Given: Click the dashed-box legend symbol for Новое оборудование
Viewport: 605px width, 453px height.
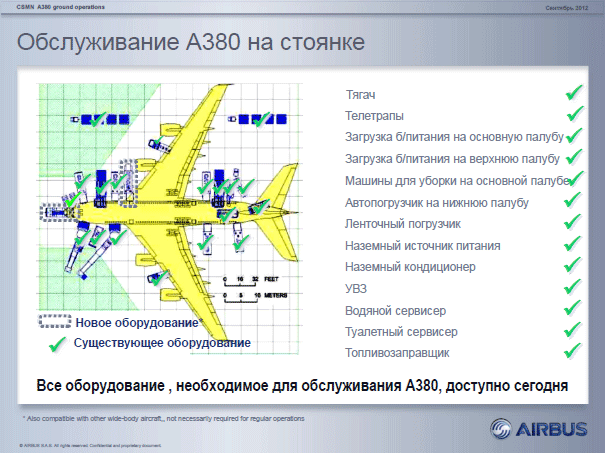Looking at the screenshot, I should 55,321.
